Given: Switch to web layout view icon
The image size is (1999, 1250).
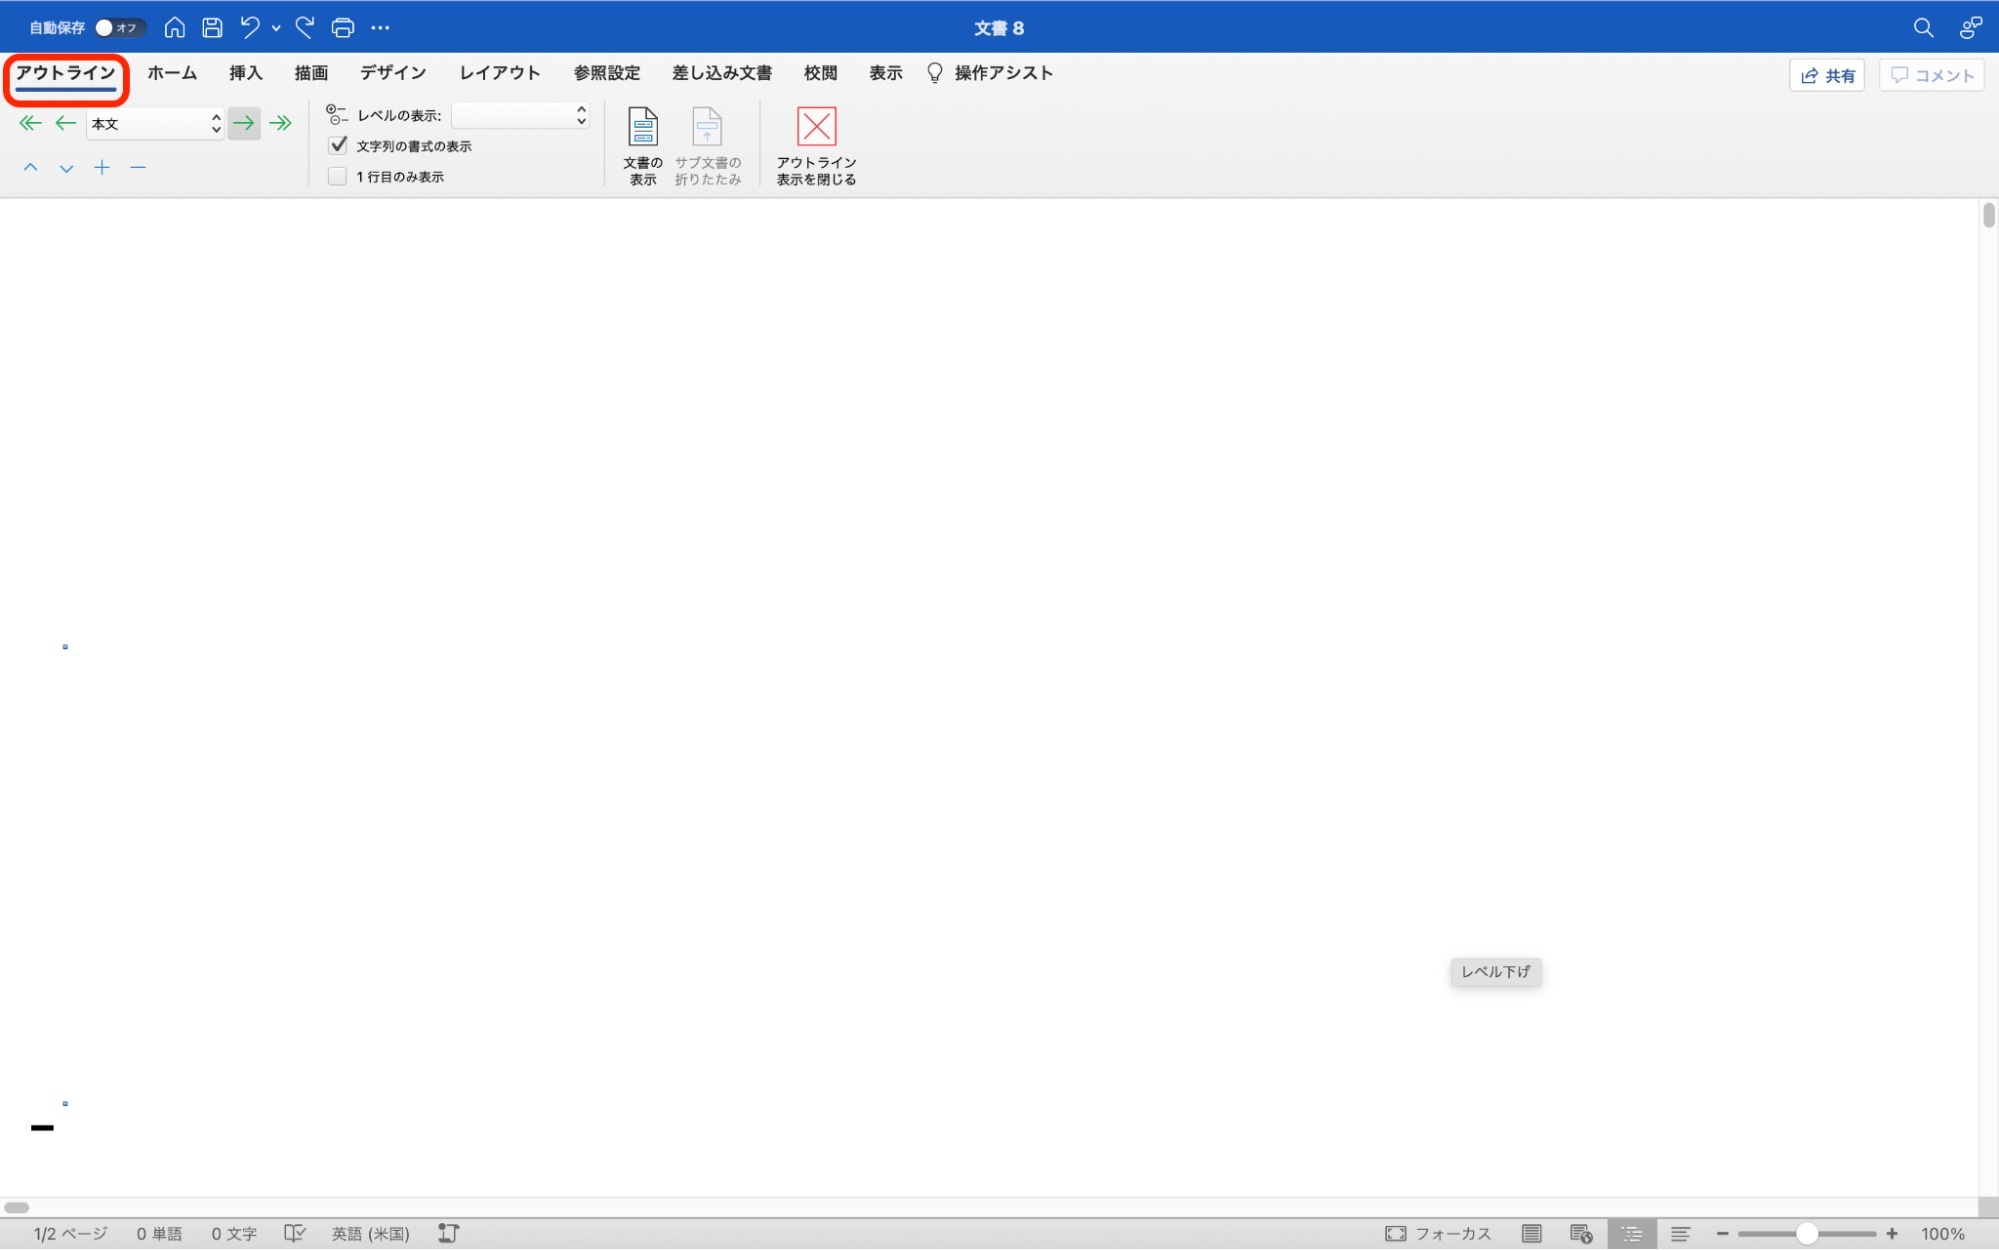Looking at the screenshot, I should (1581, 1234).
